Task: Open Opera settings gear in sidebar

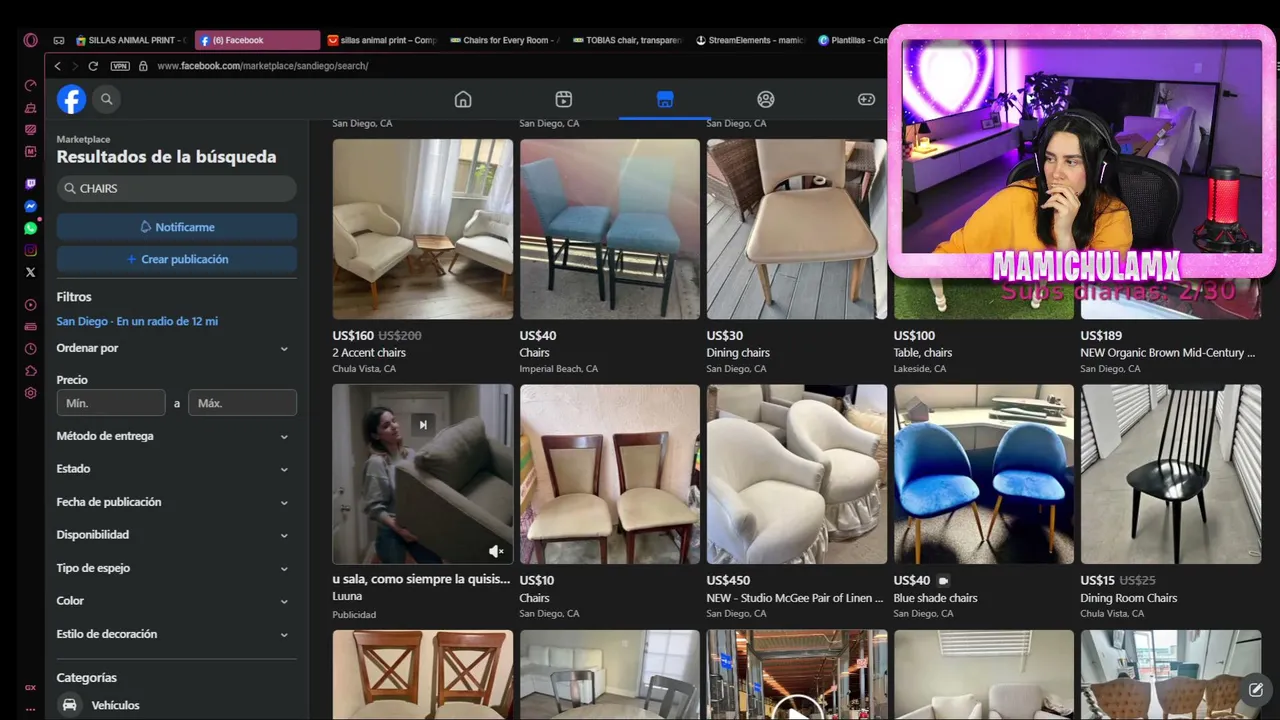Action: click(x=31, y=393)
